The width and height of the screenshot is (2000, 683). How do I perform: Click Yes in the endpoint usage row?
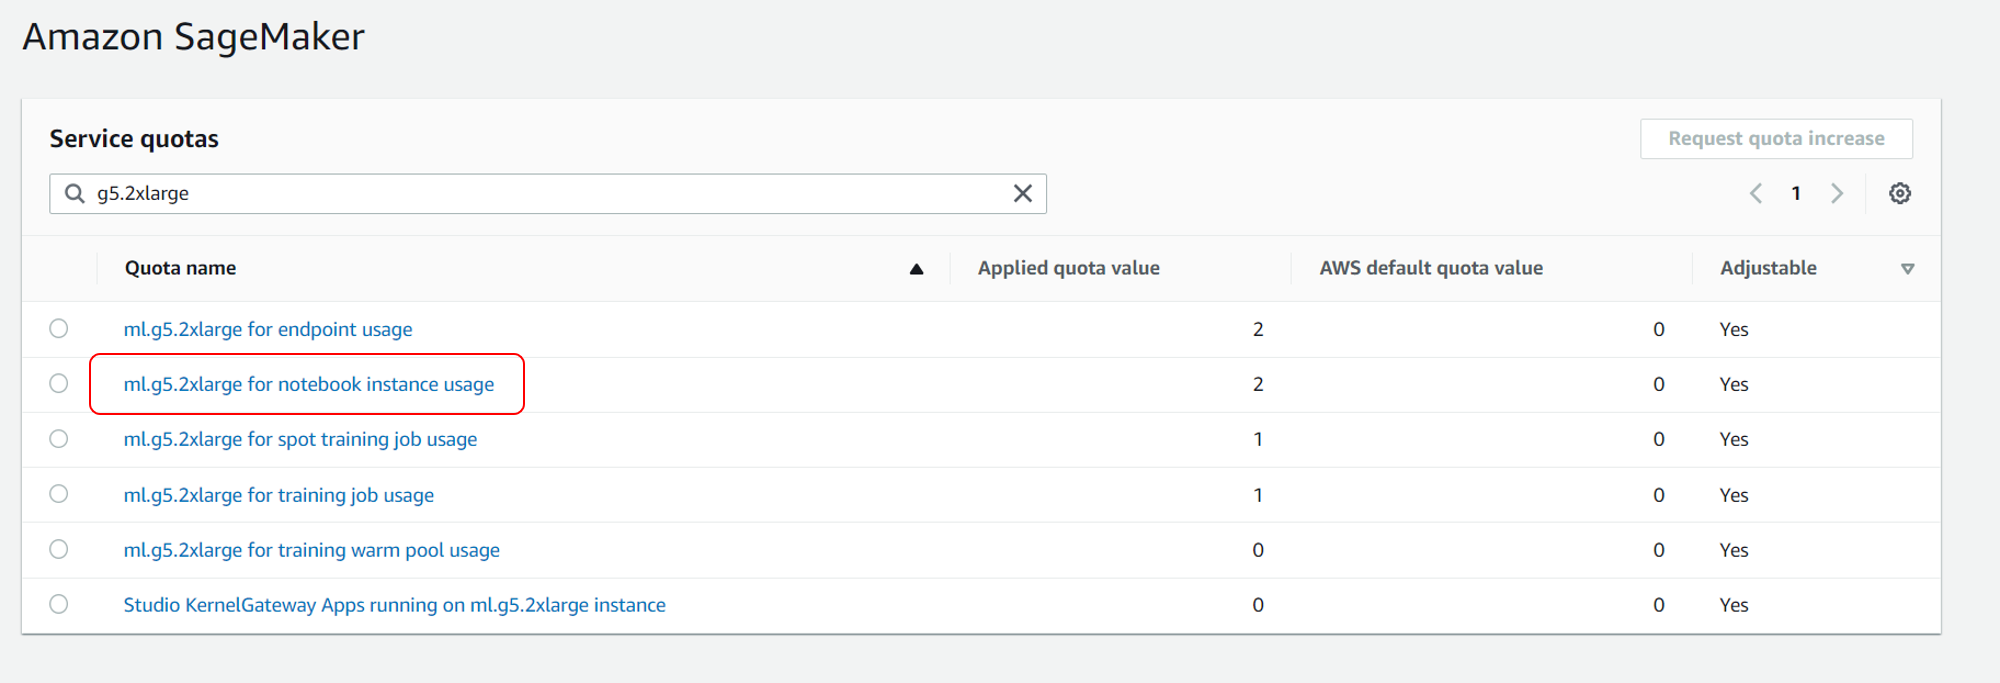click(1734, 329)
